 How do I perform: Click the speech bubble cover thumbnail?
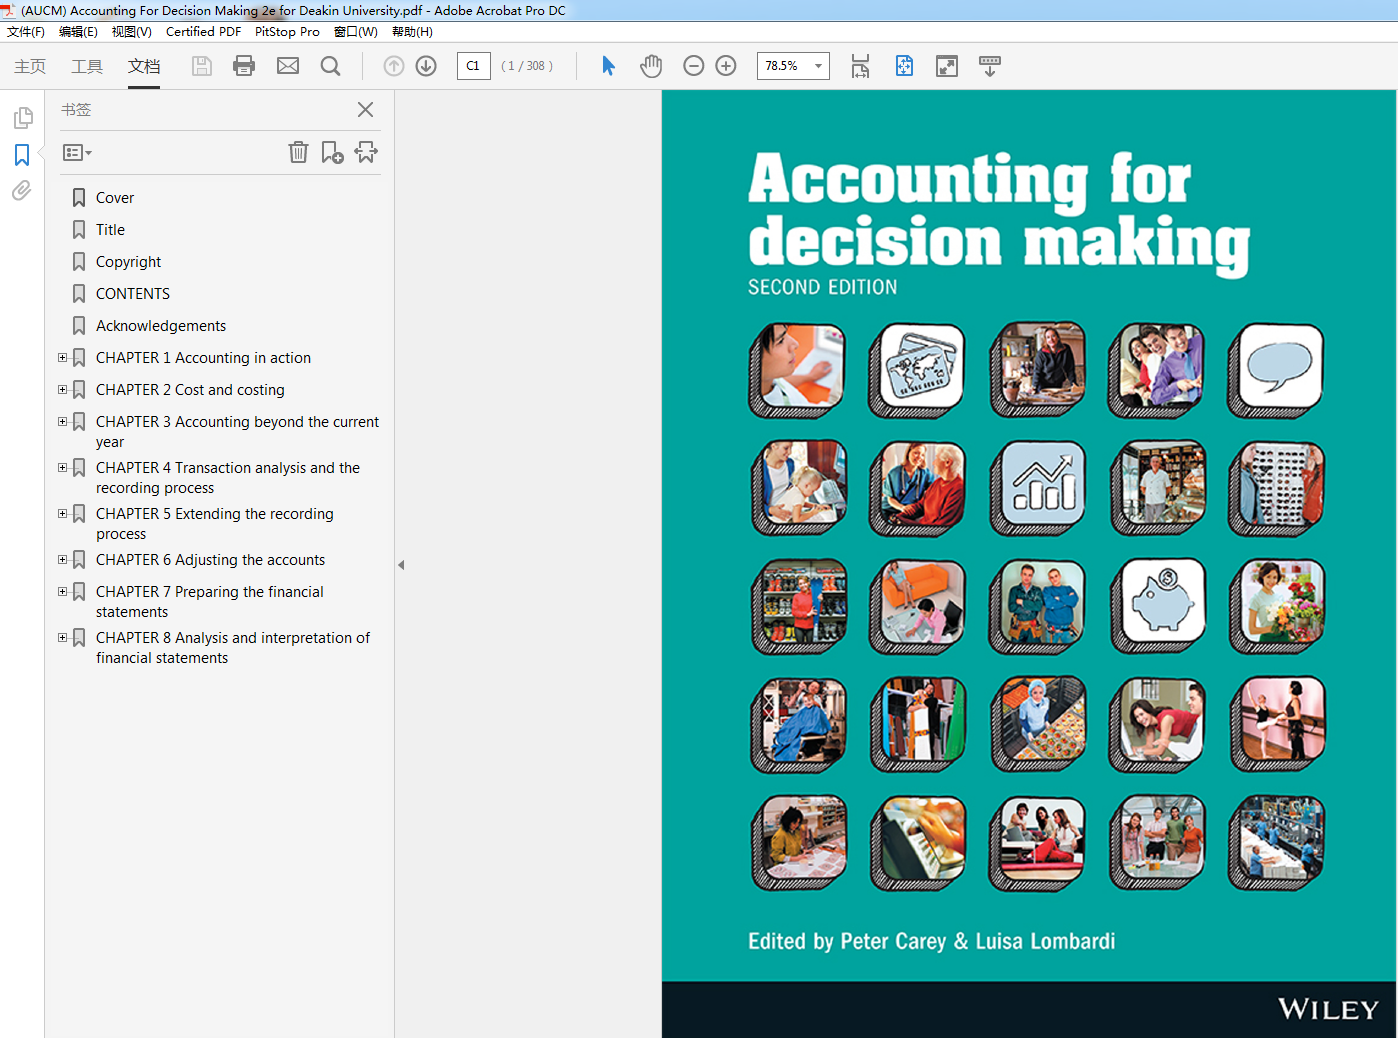[1277, 370]
